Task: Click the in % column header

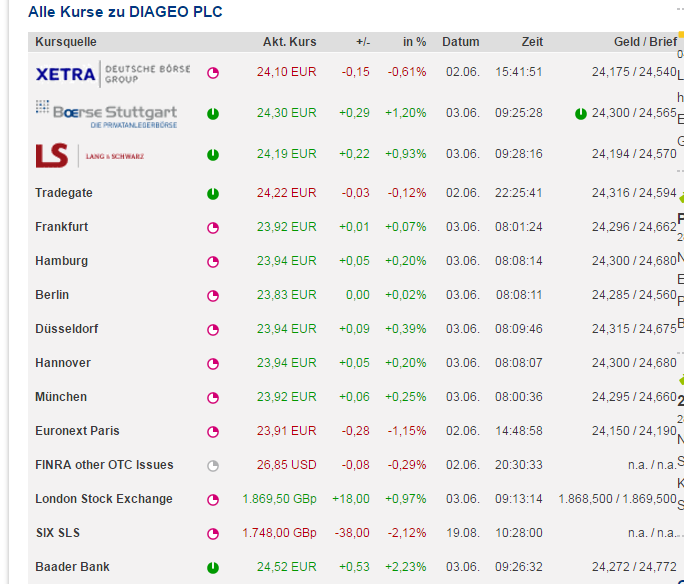Action: 414,42
